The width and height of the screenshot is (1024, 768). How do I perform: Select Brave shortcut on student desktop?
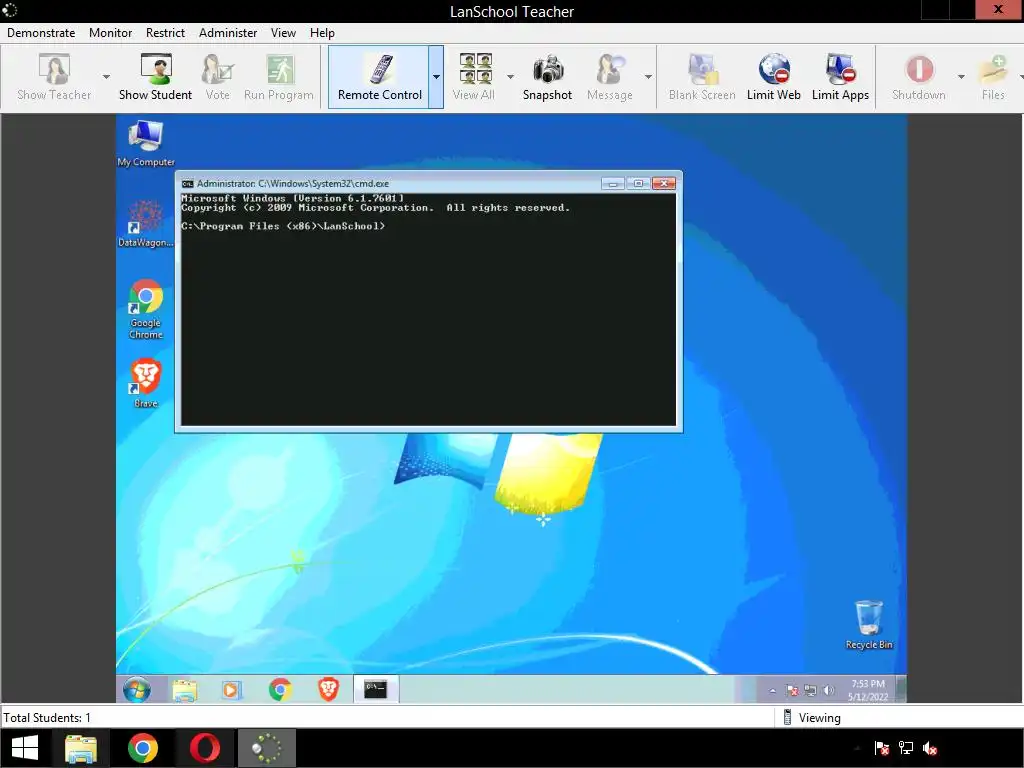pos(146,383)
